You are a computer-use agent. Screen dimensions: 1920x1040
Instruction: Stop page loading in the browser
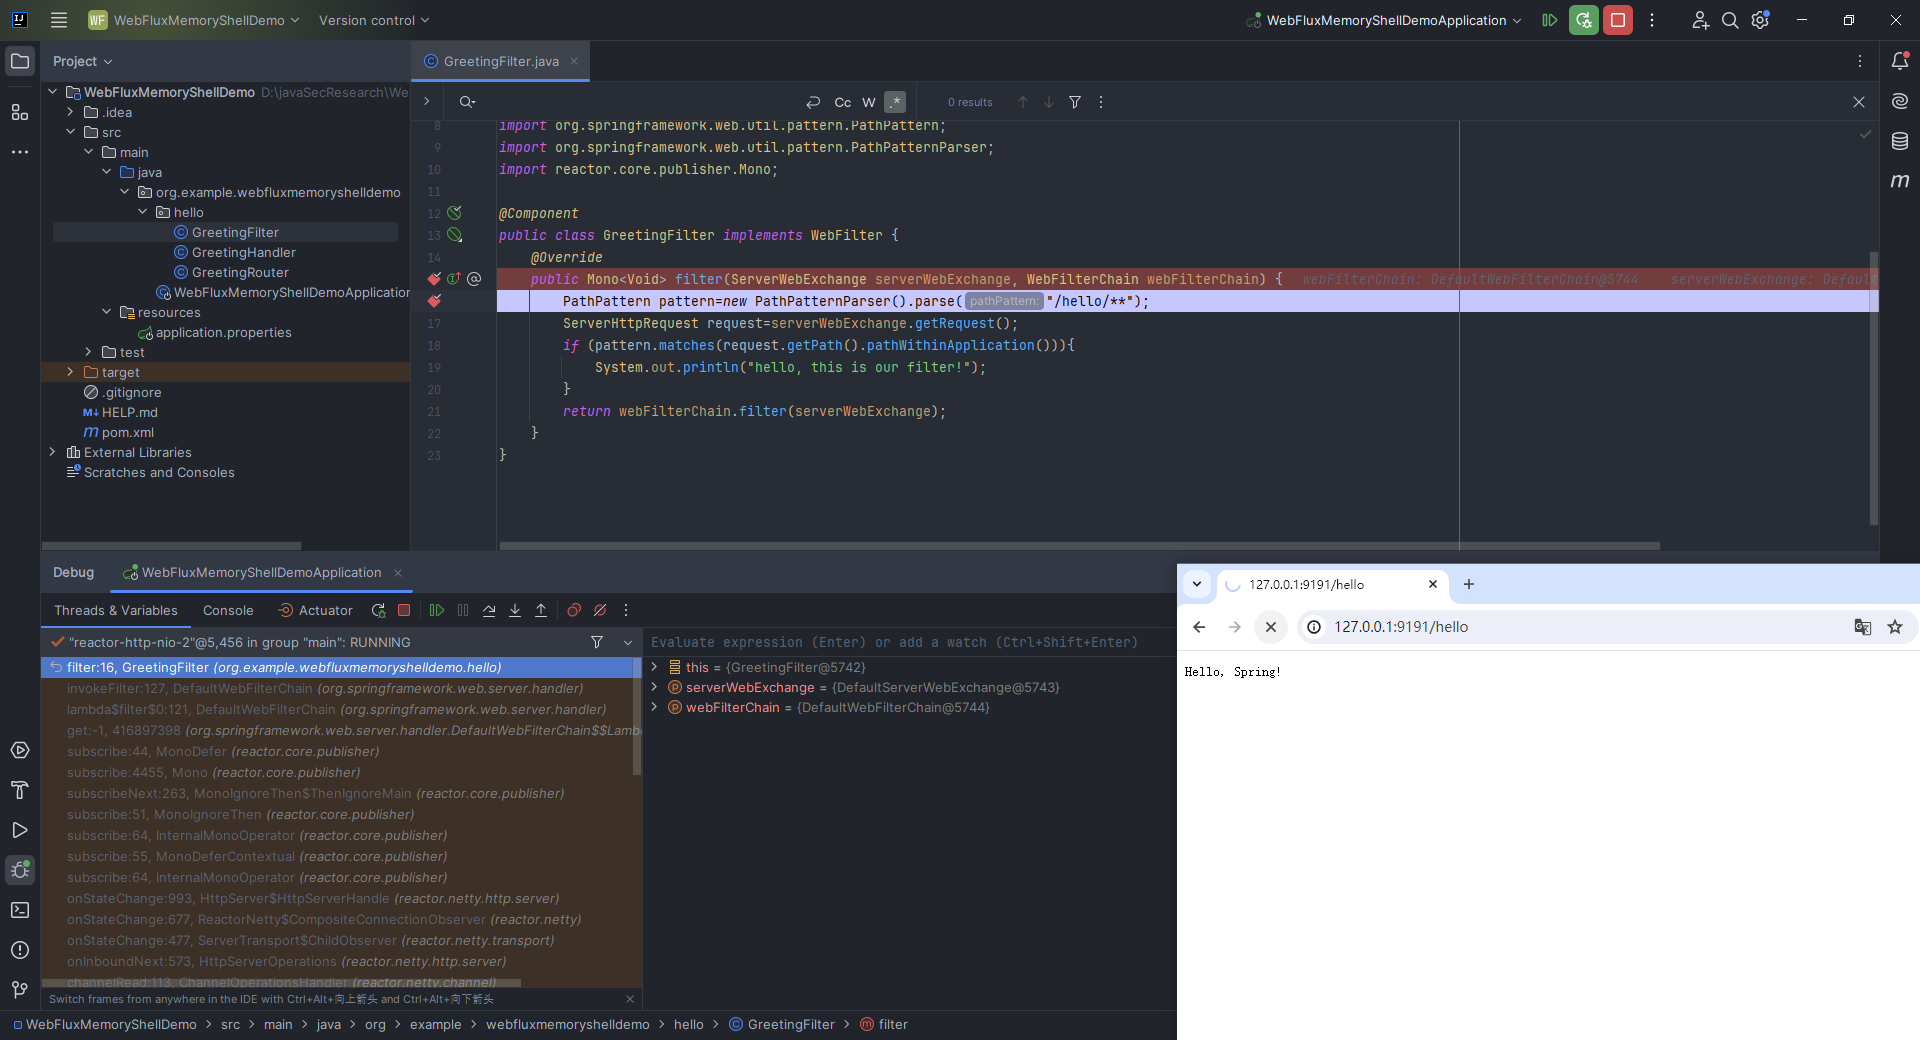coord(1271,627)
